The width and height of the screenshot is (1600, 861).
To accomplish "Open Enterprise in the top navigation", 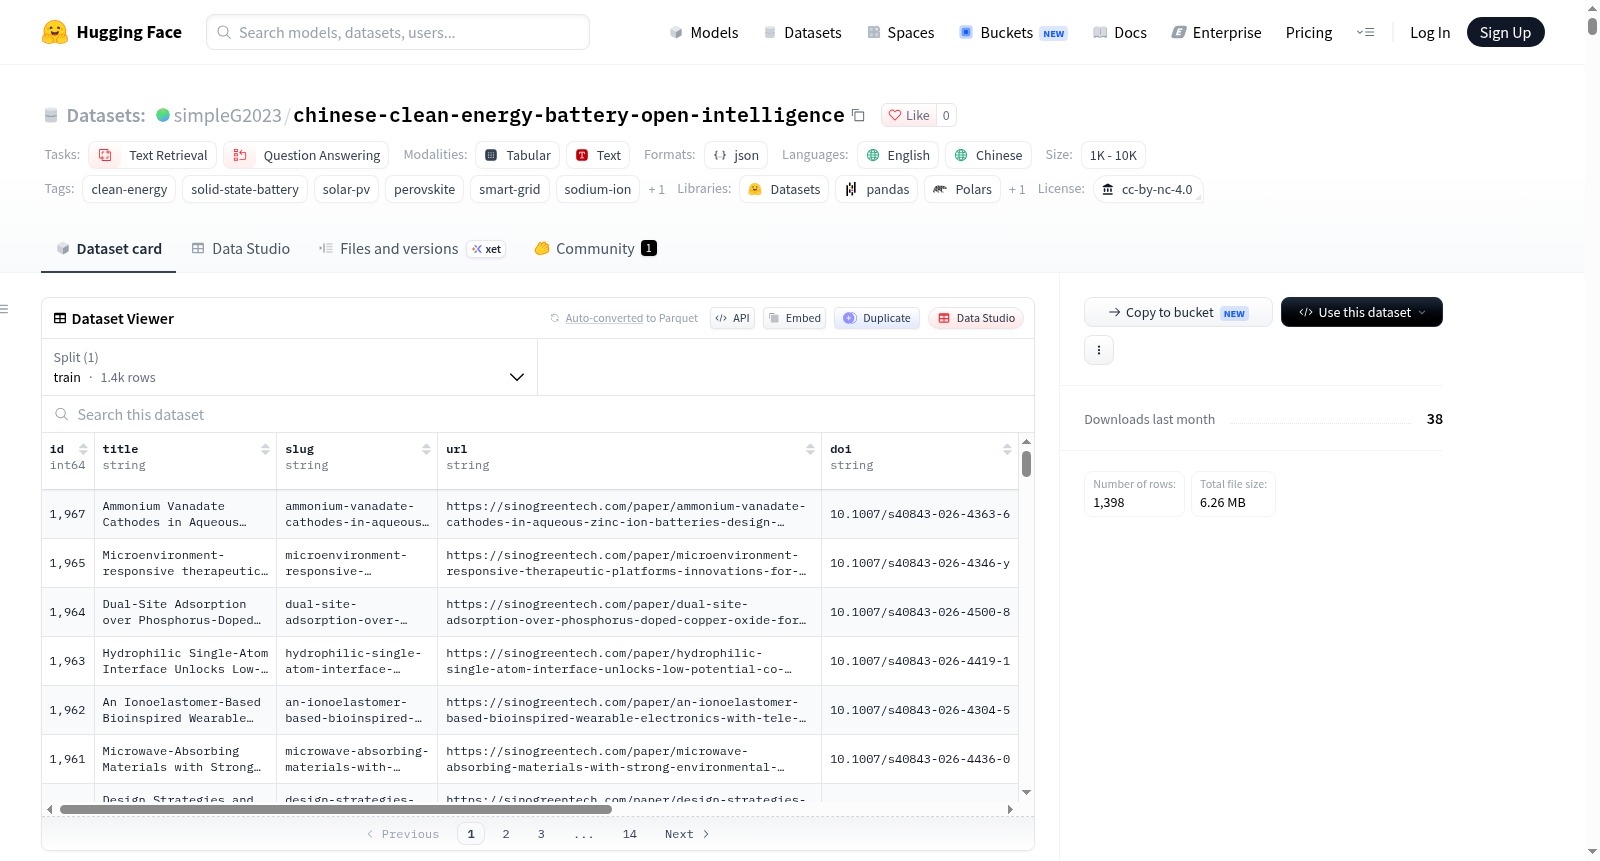I will [1216, 32].
